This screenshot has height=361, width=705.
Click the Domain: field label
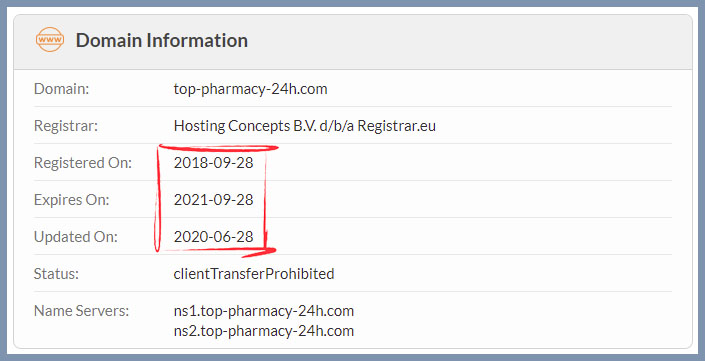tap(62, 89)
